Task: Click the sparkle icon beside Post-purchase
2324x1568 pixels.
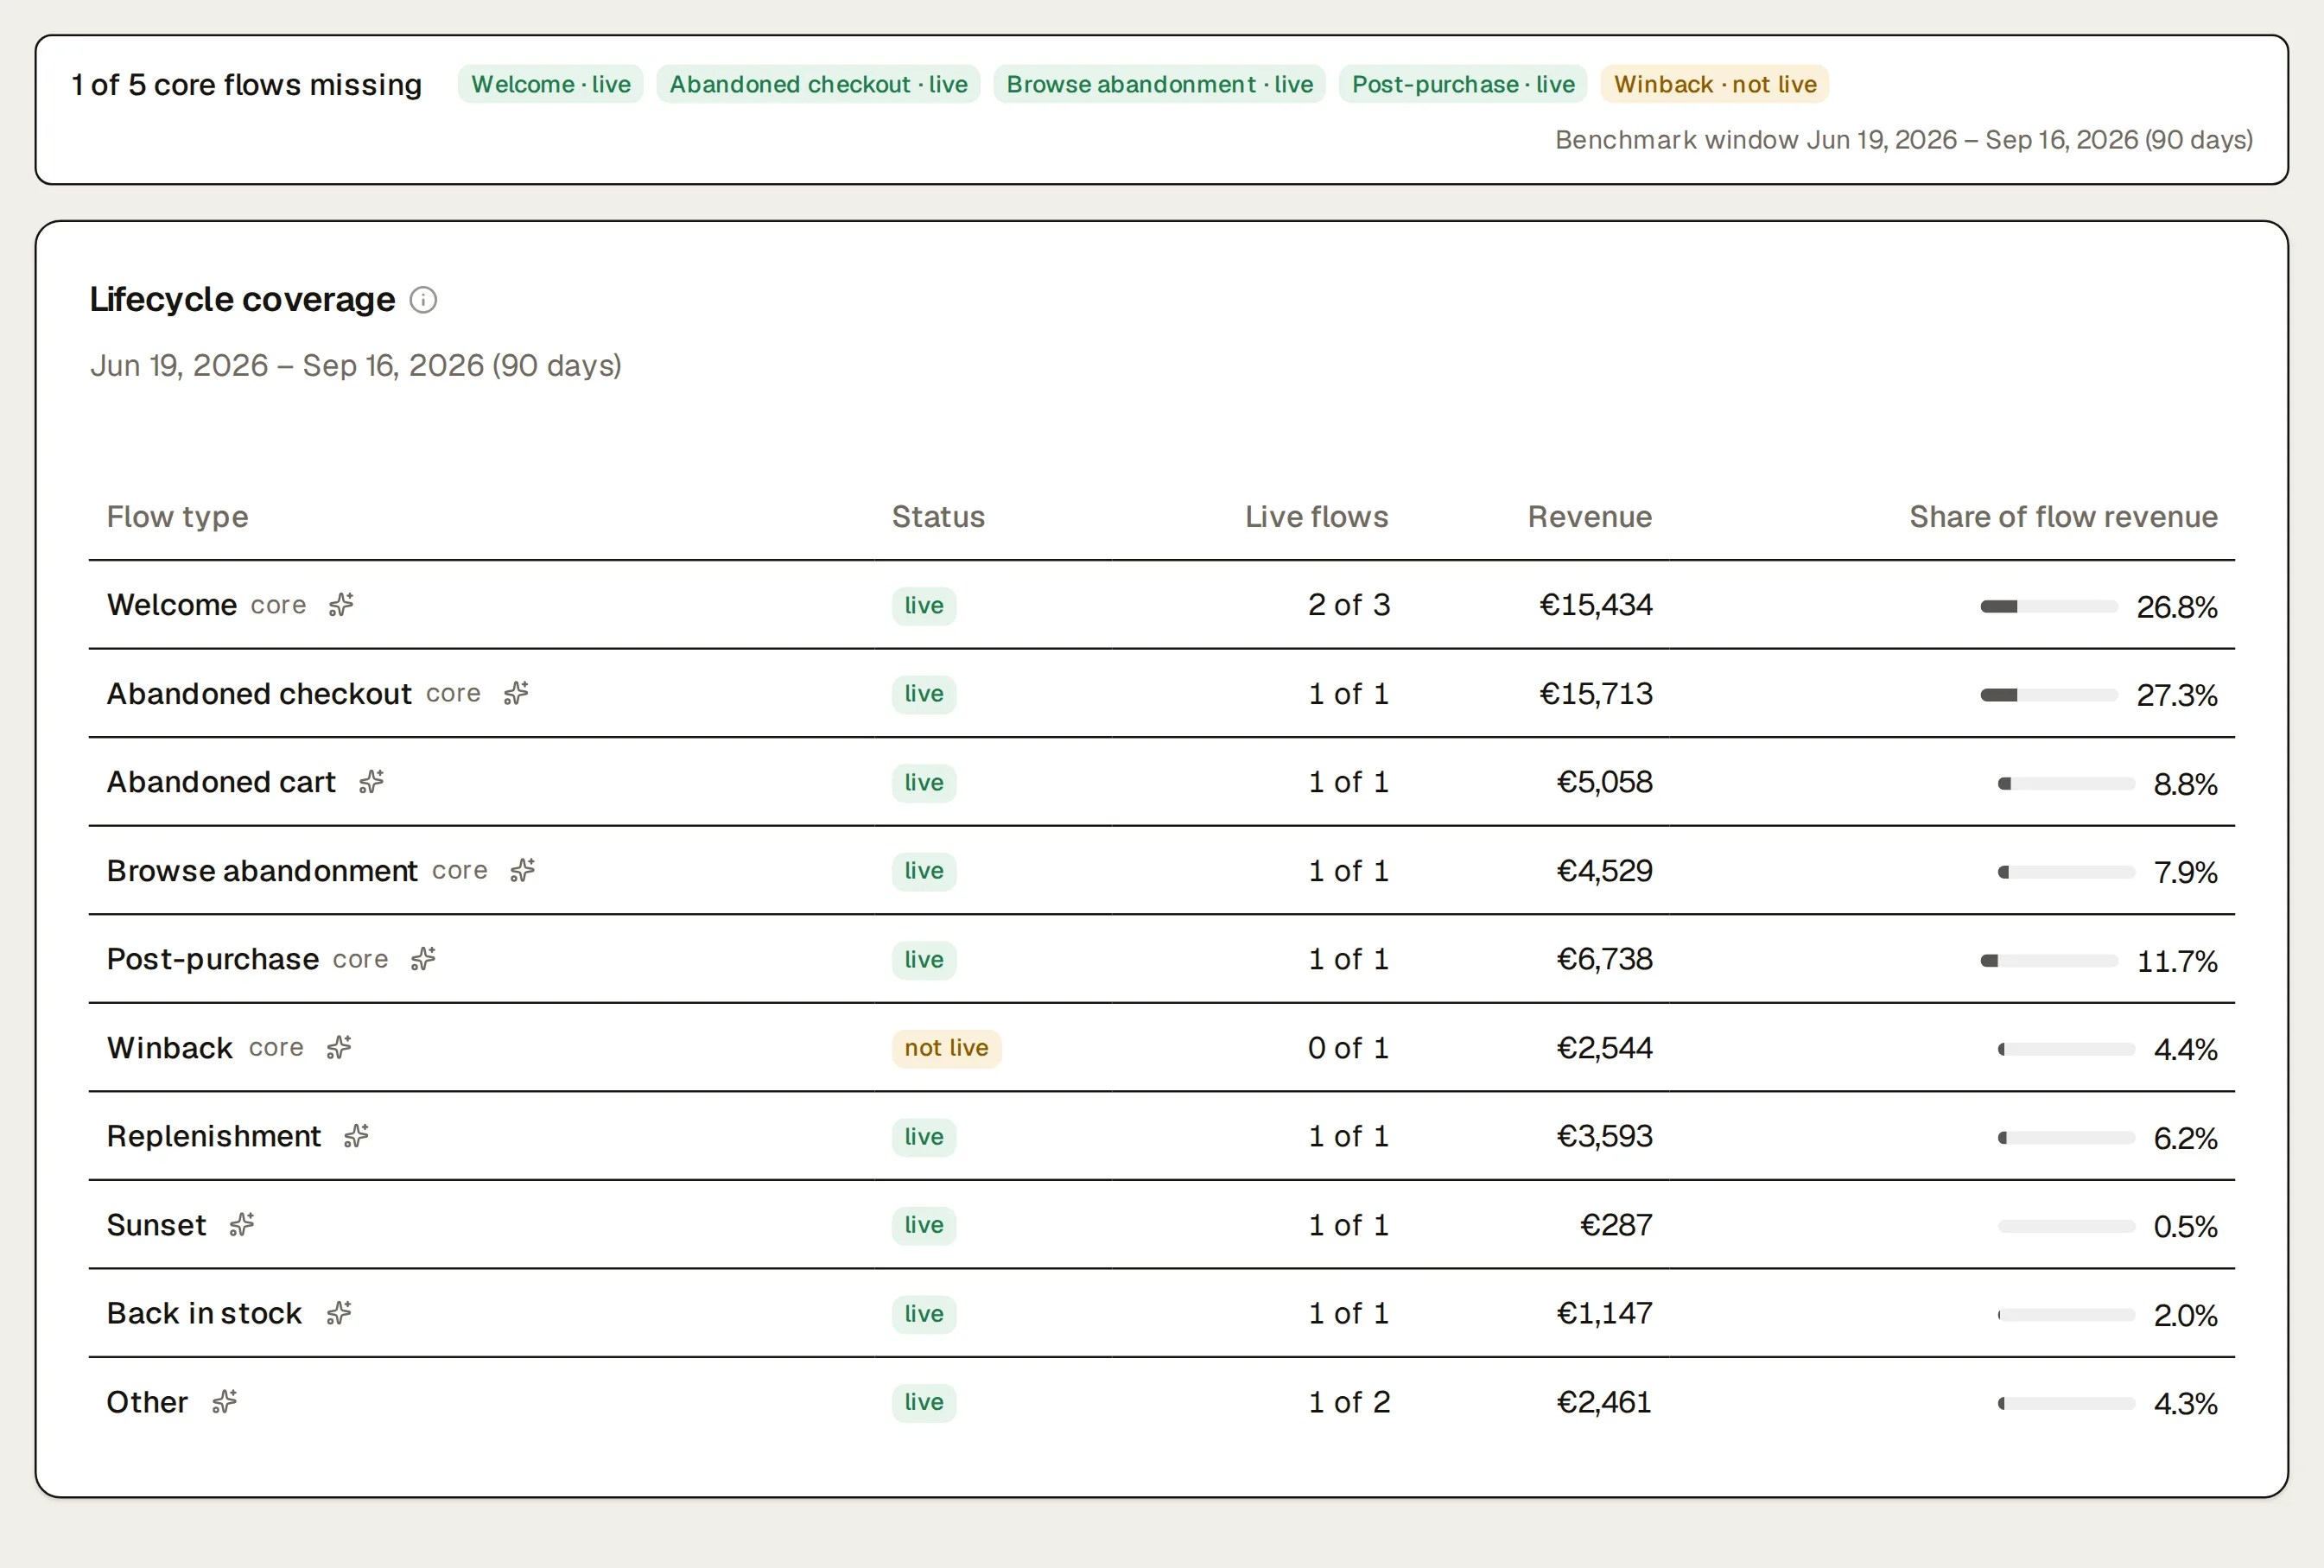Action: [x=424, y=959]
